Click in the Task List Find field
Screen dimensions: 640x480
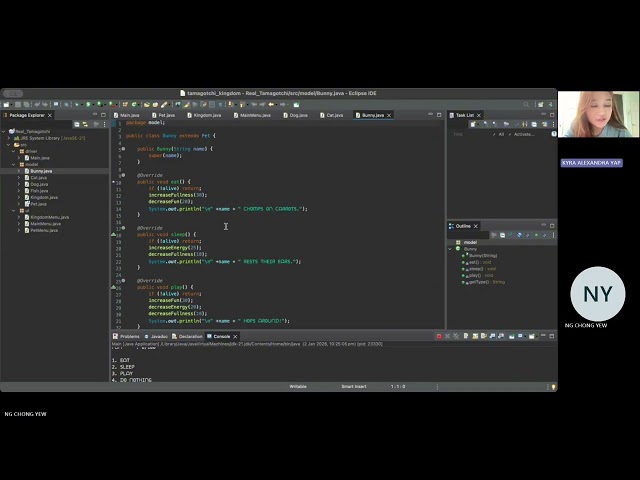coord(470,133)
